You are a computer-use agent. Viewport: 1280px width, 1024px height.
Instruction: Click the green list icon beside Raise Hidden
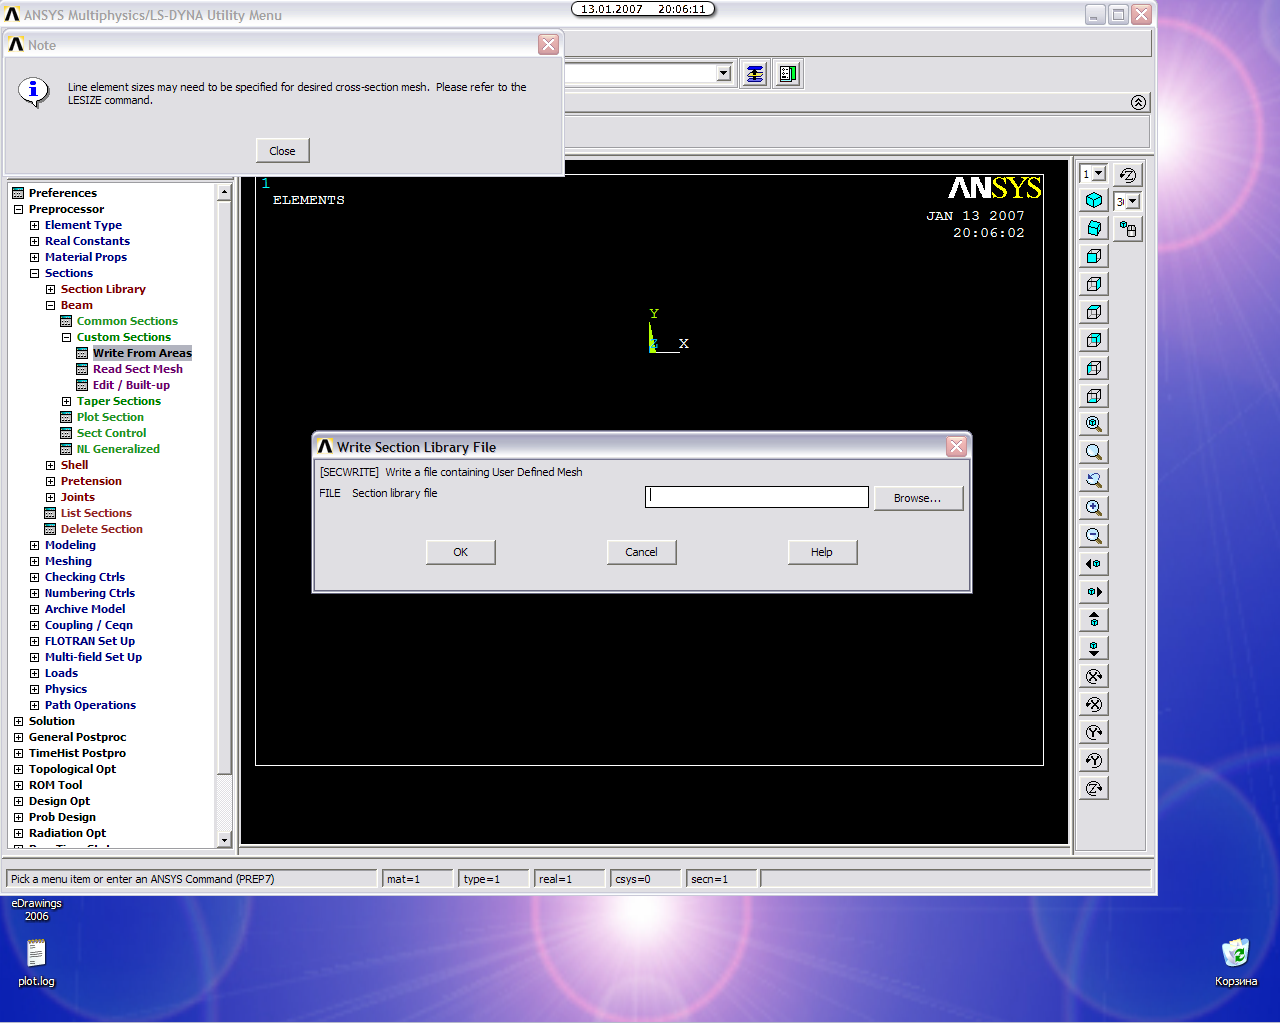[788, 74]
